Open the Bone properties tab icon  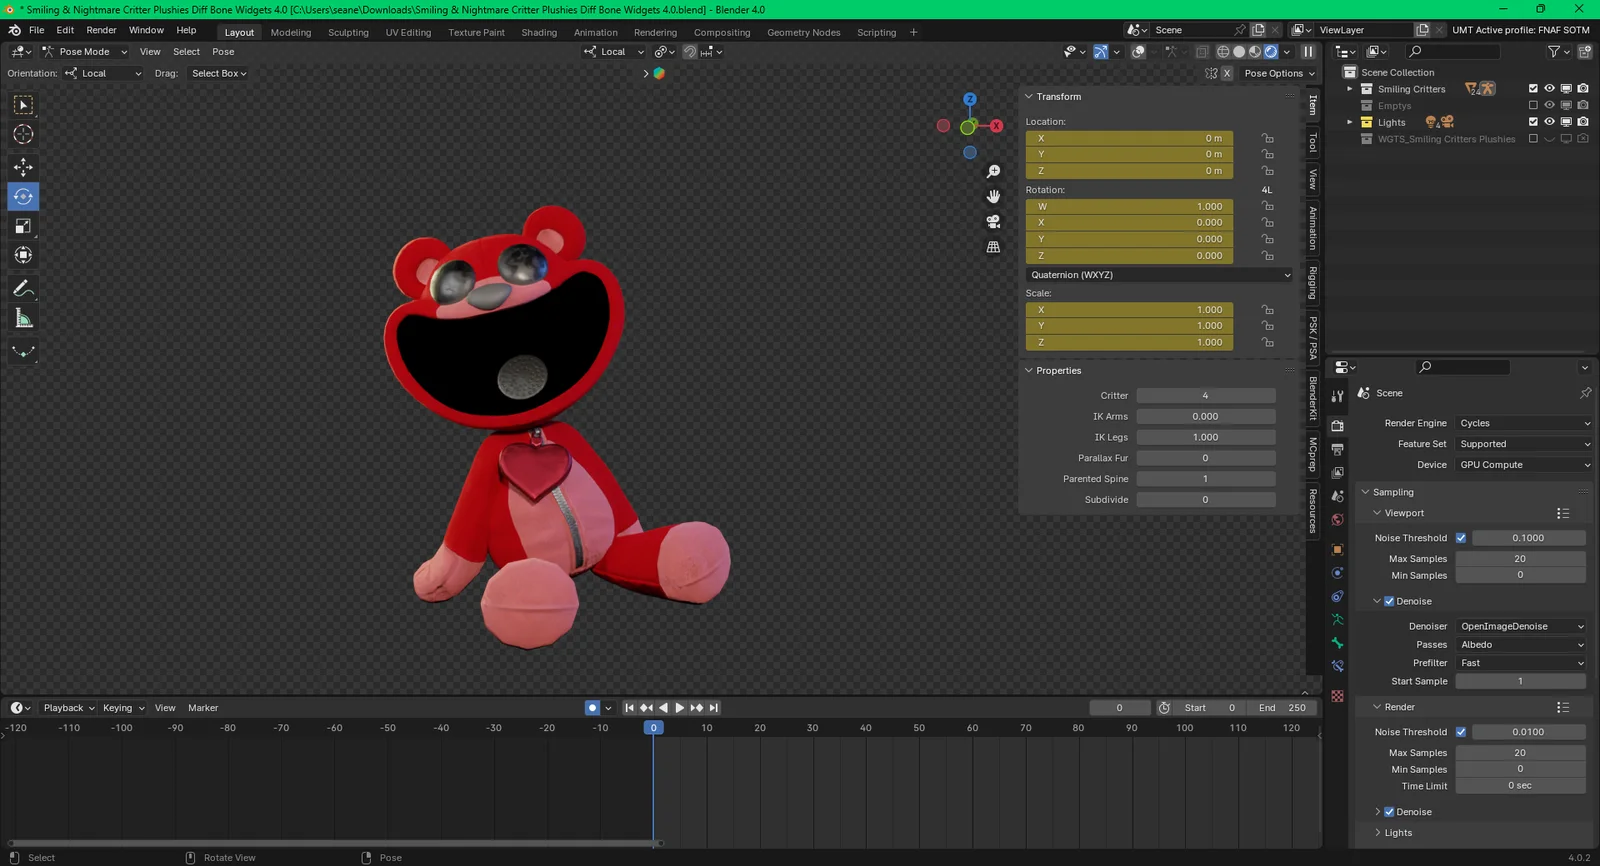(1337, 643)
